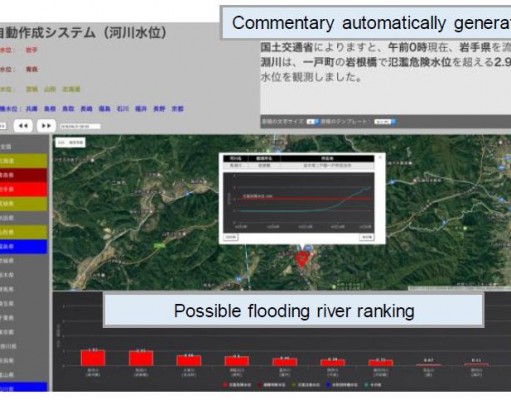Screen dimensions: 511x400
Task: Click the fast-forward time step button
Action: point(46,126)
